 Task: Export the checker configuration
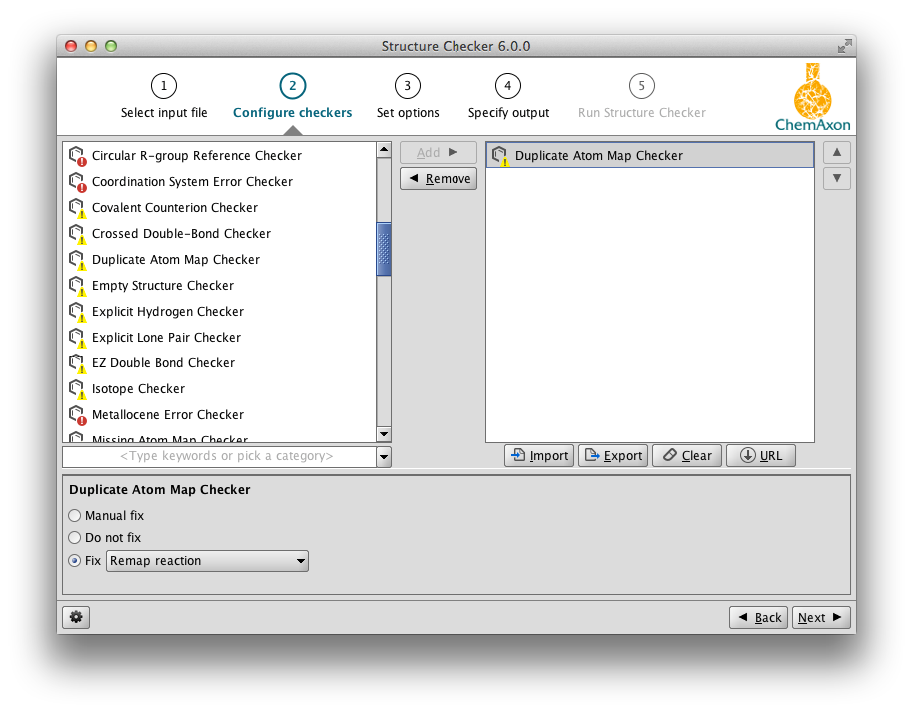point(613,455)
